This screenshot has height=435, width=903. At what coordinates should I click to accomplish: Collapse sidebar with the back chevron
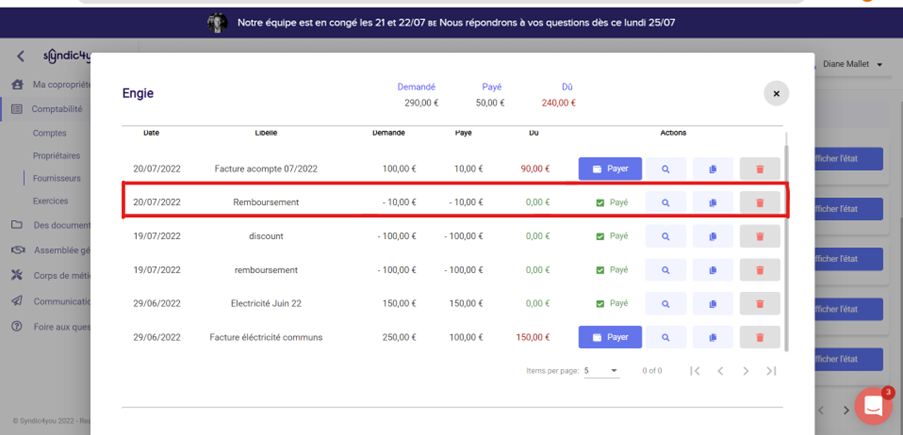21,56
